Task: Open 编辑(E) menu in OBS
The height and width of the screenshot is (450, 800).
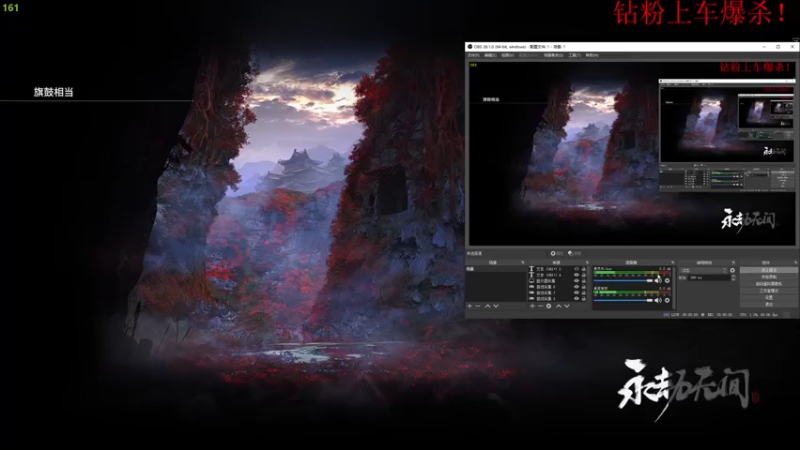Action: (490, 55)
